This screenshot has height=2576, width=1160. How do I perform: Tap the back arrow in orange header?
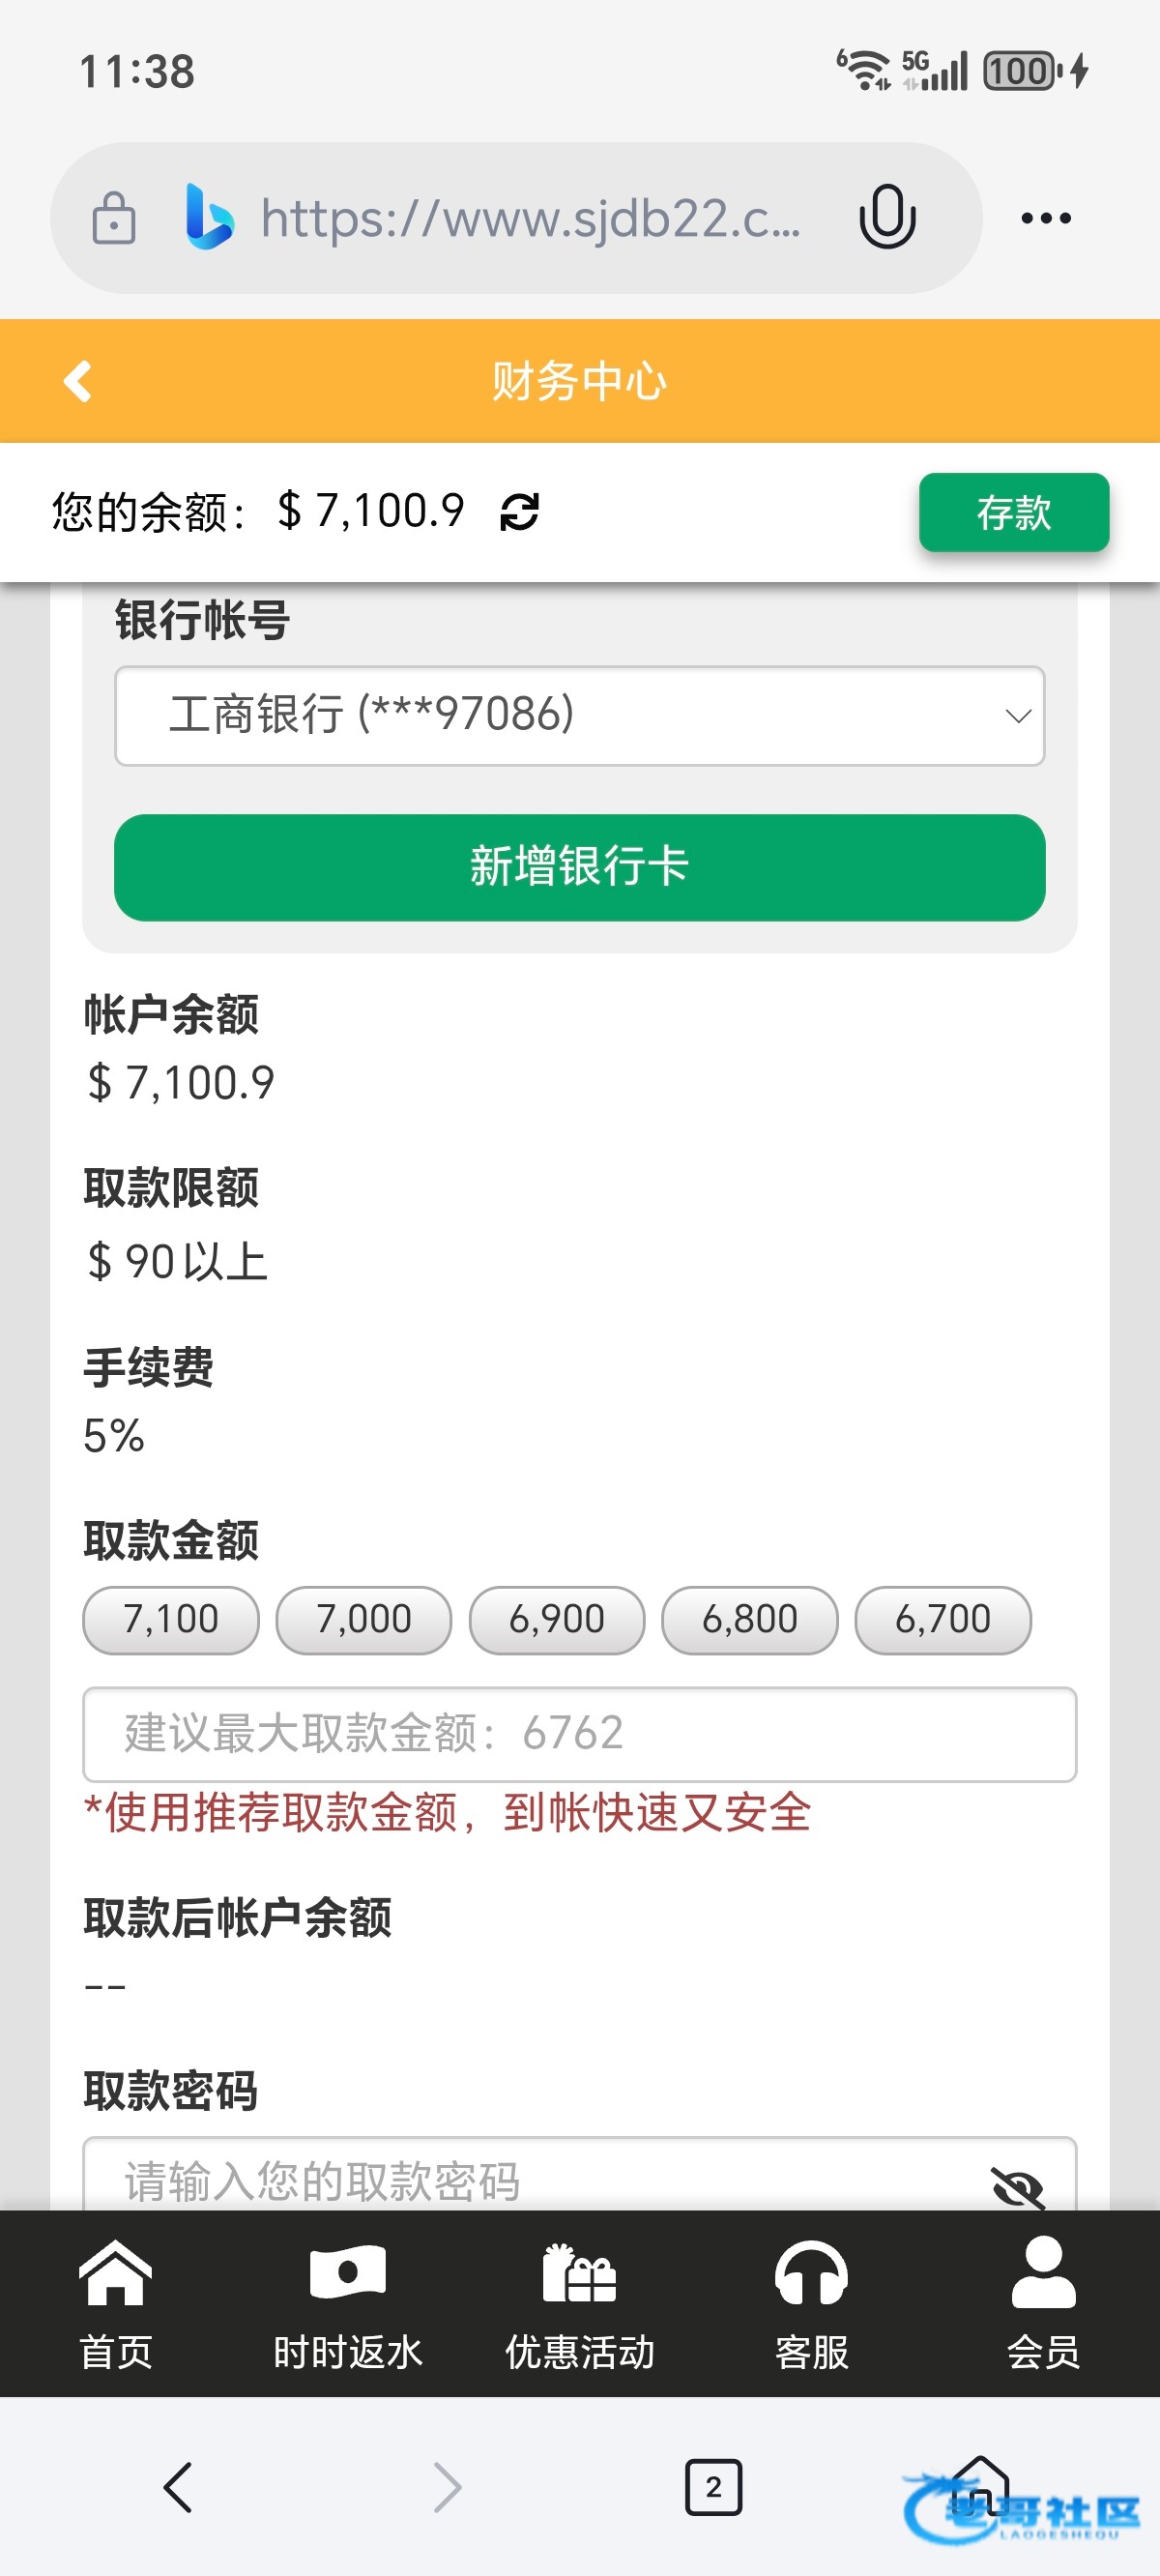coord(78,381)
